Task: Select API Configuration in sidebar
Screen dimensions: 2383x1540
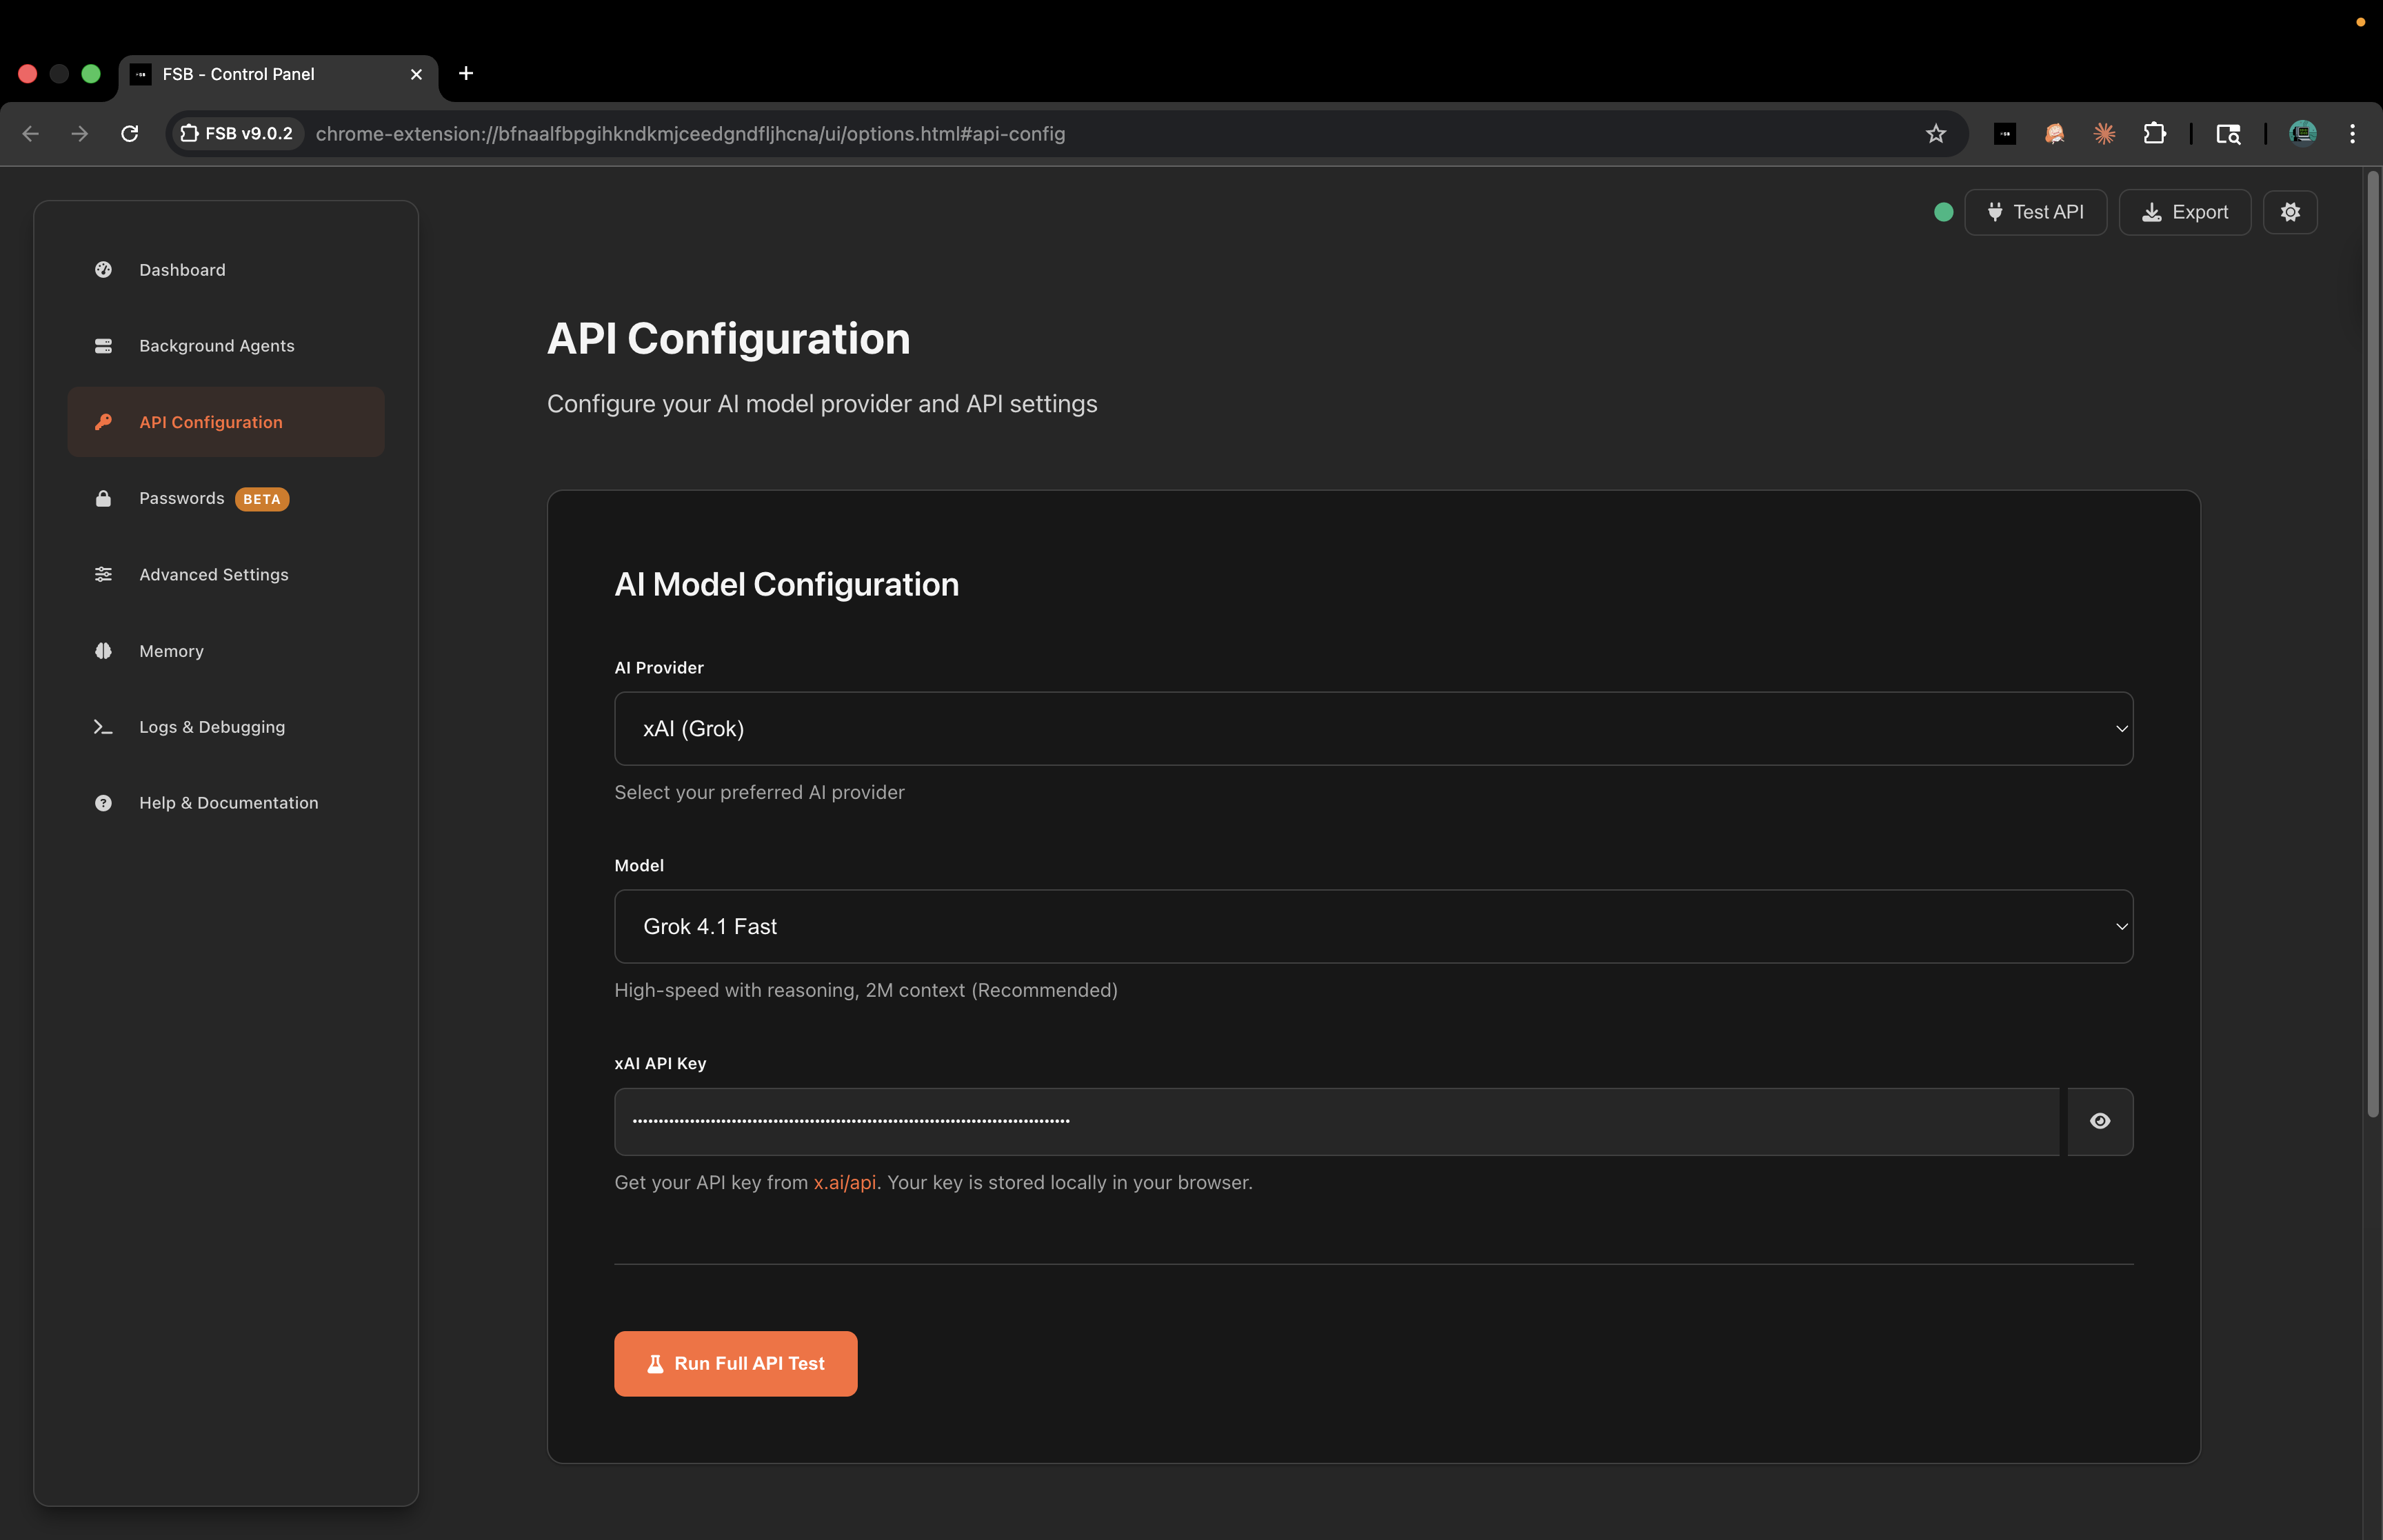Action: click(x=226, y=422)
